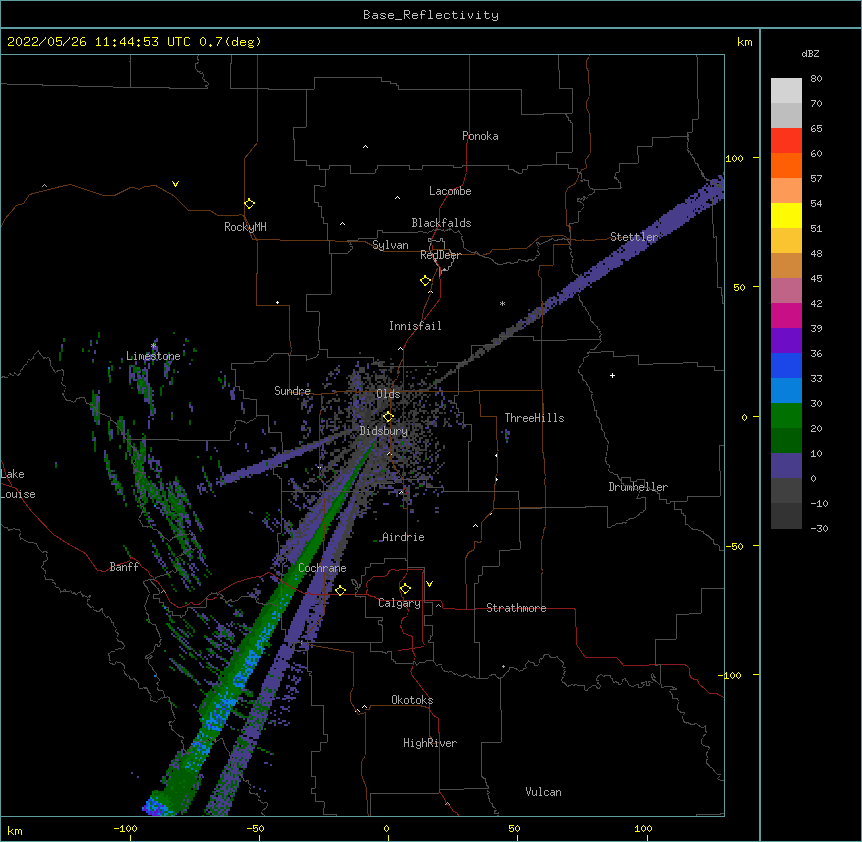Click the -100 tick on the bottom axis
This screenshot has height=842, width=862.
coord(125,828)
